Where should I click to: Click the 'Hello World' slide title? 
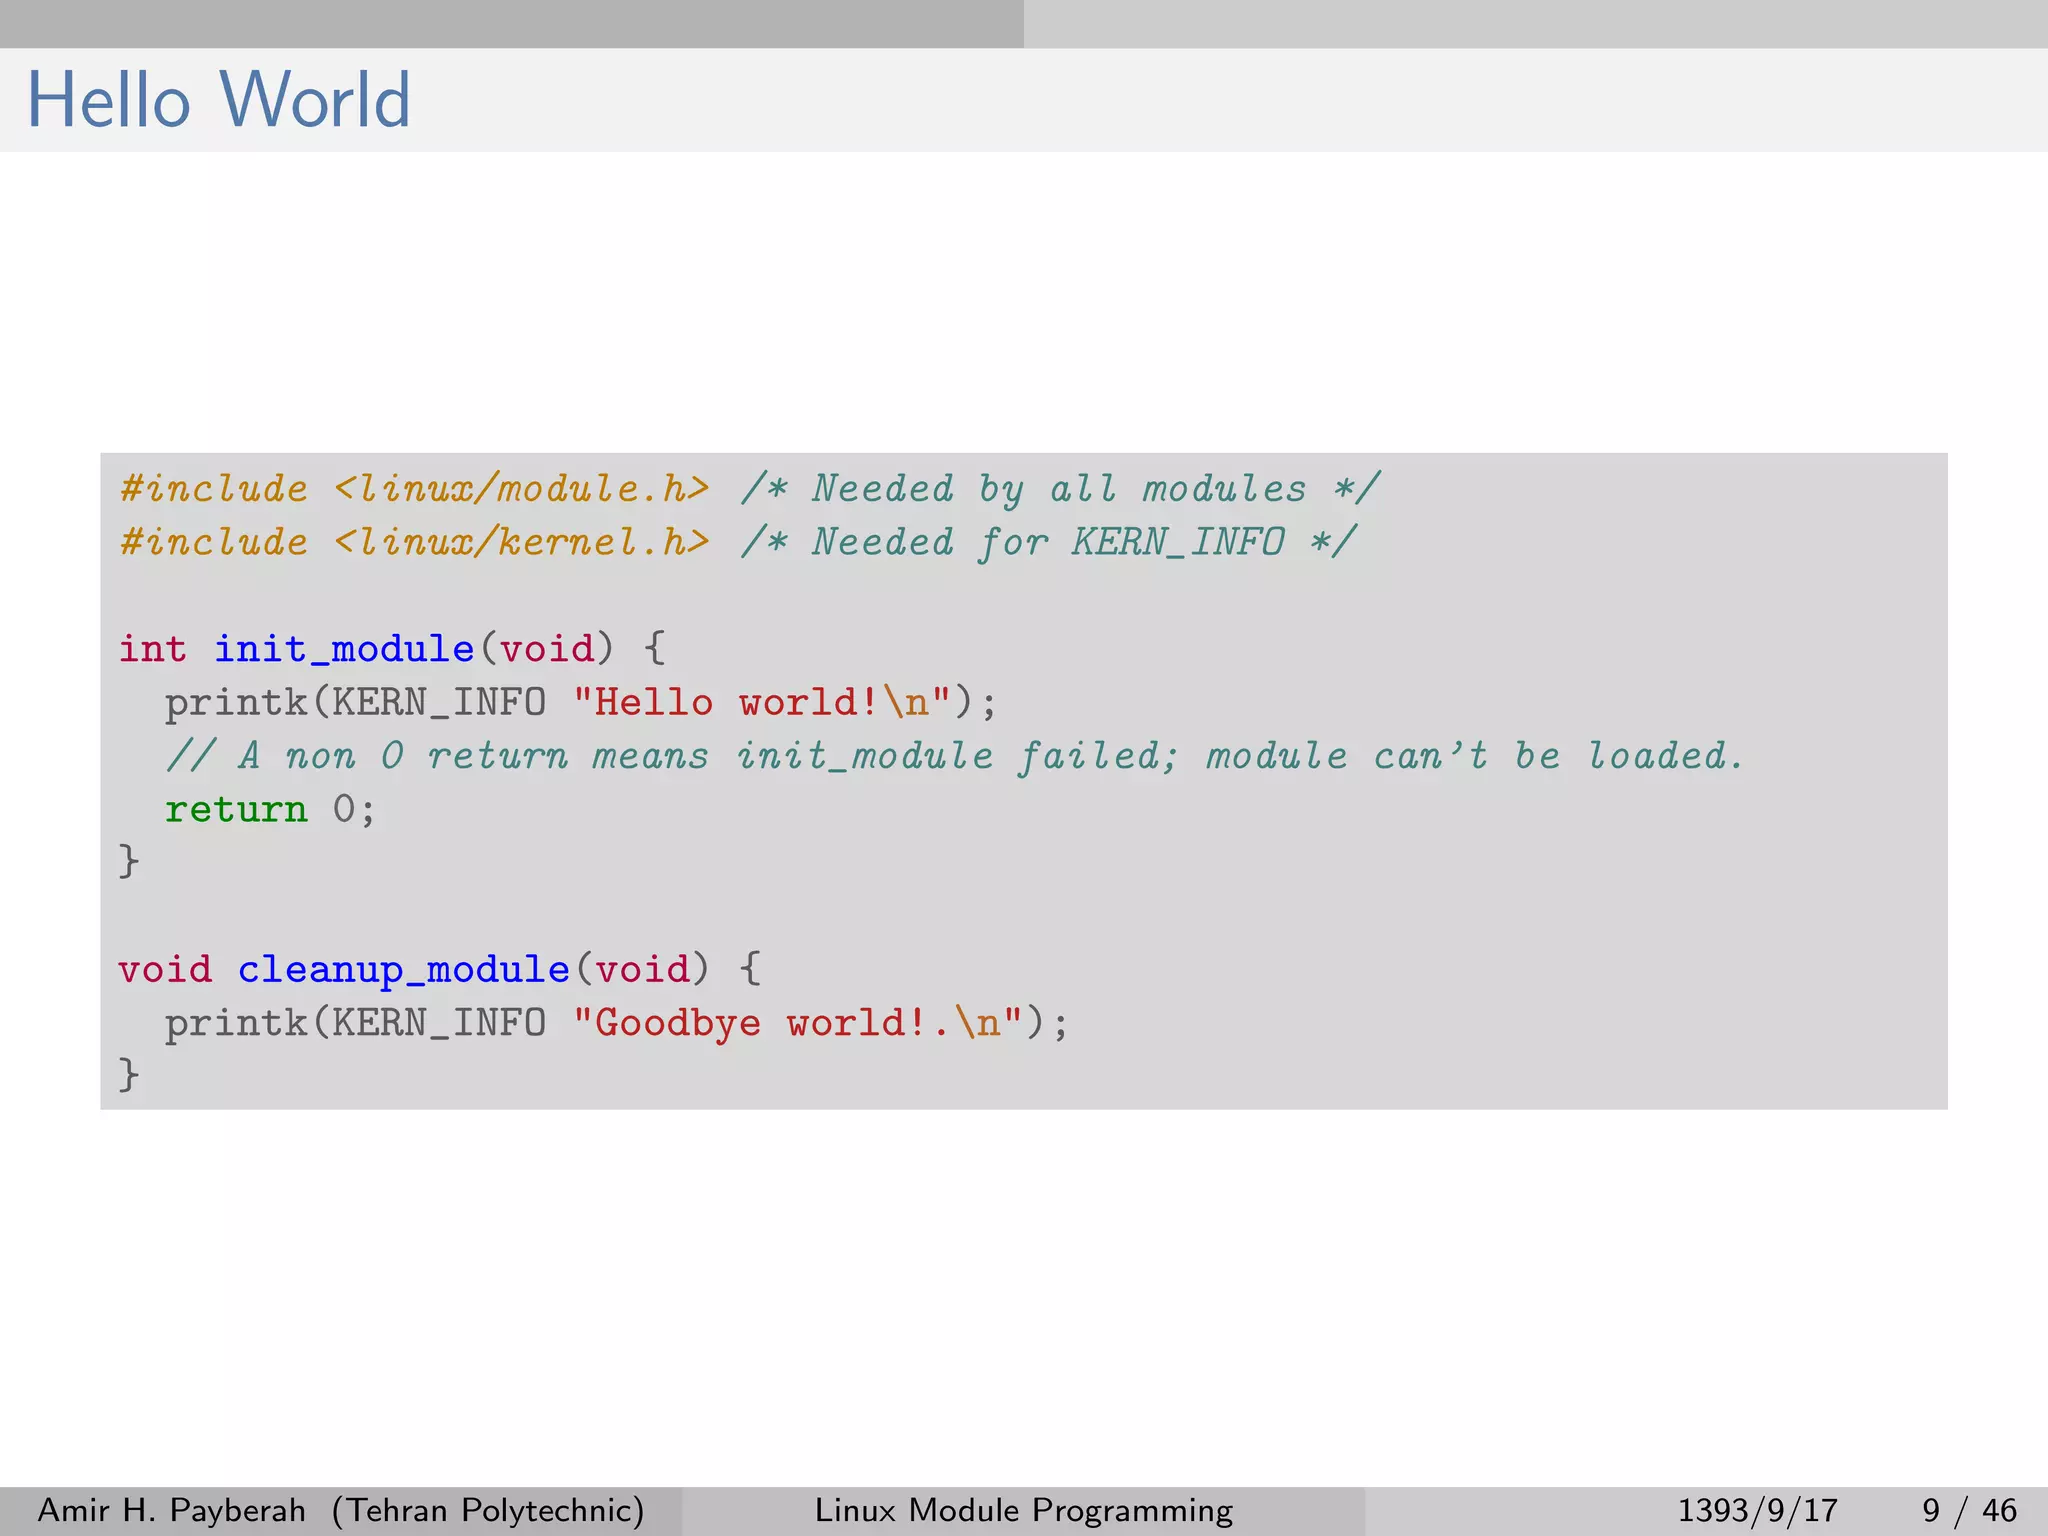218,100
